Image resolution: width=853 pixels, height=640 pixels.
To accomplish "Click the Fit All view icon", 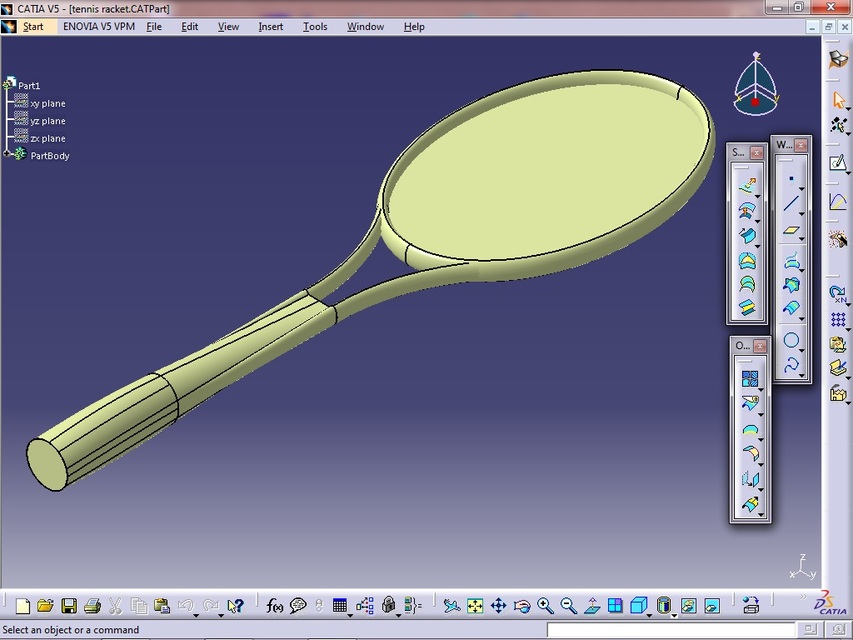I will coord(475,604).
